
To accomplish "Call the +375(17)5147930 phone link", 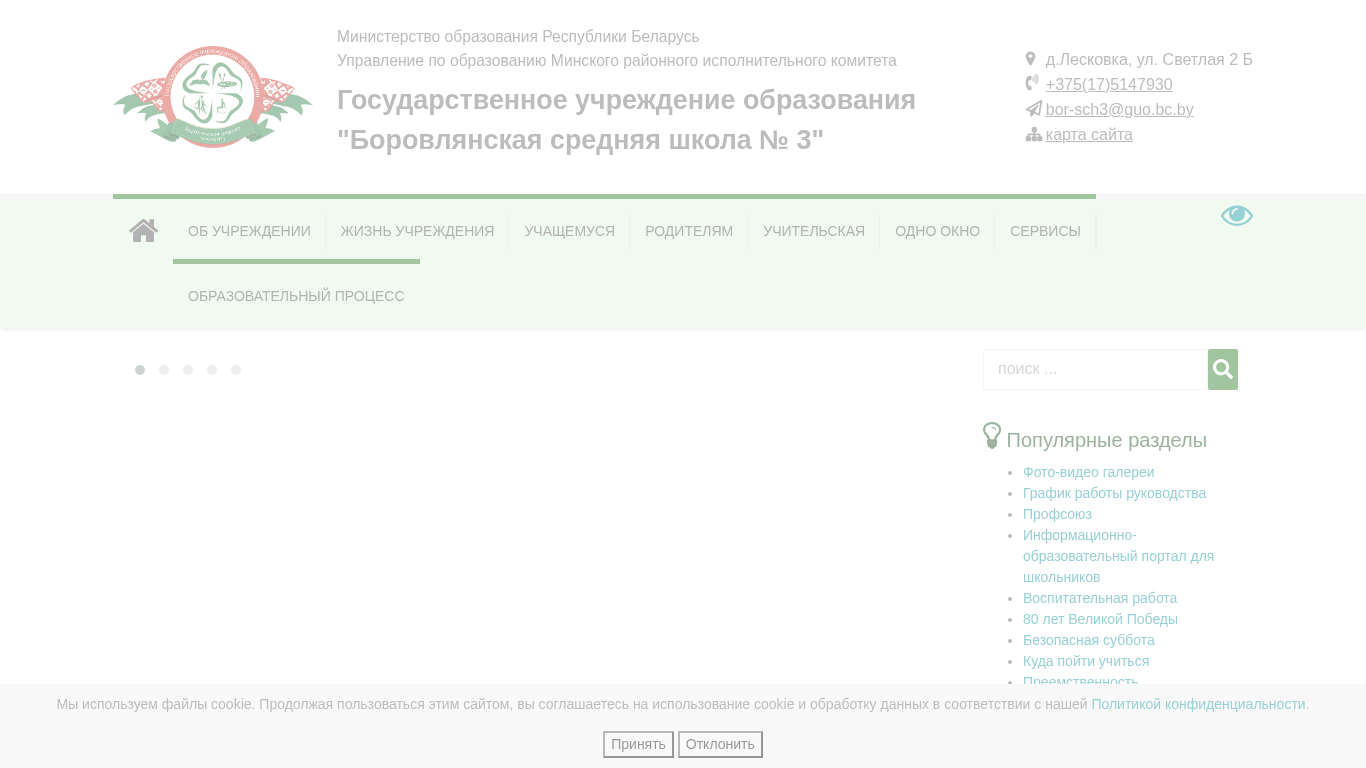I will coord(1108,85).
